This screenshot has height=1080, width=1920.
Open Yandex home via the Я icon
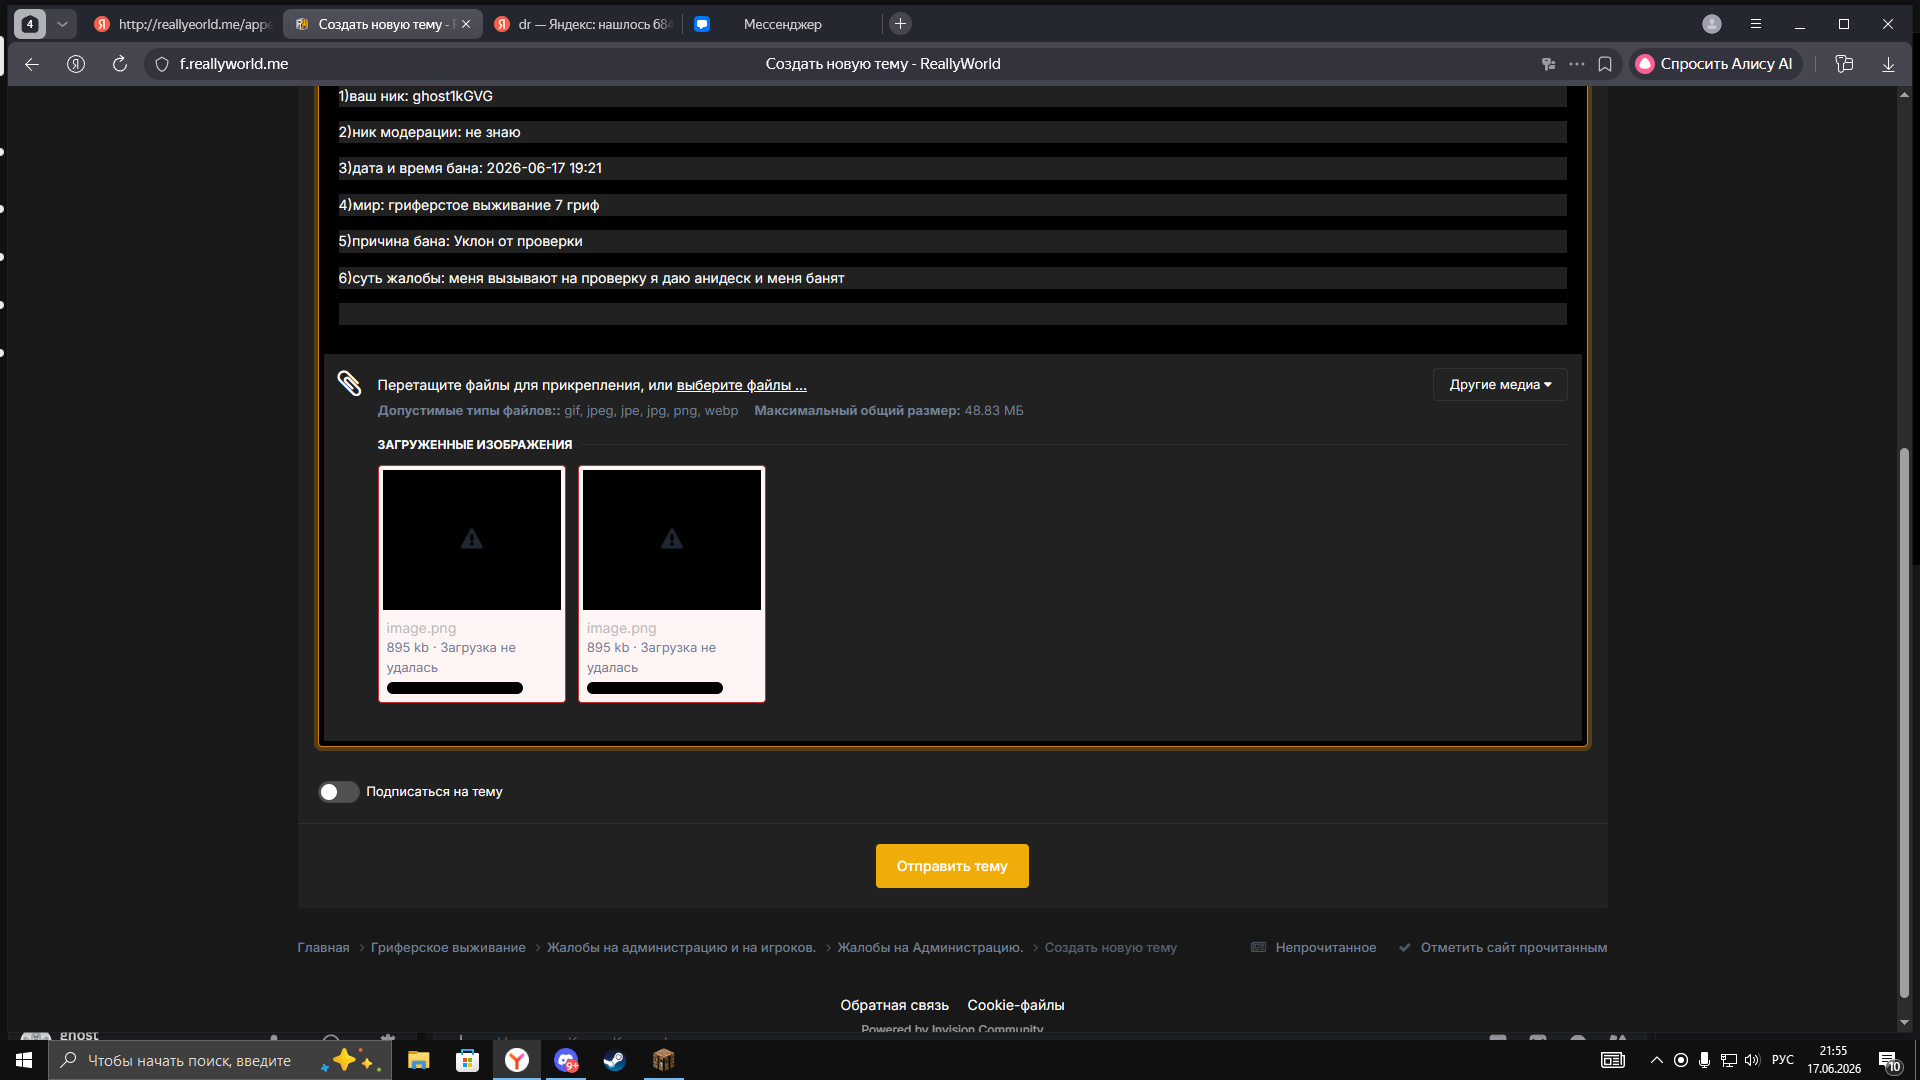pos(76,64)
